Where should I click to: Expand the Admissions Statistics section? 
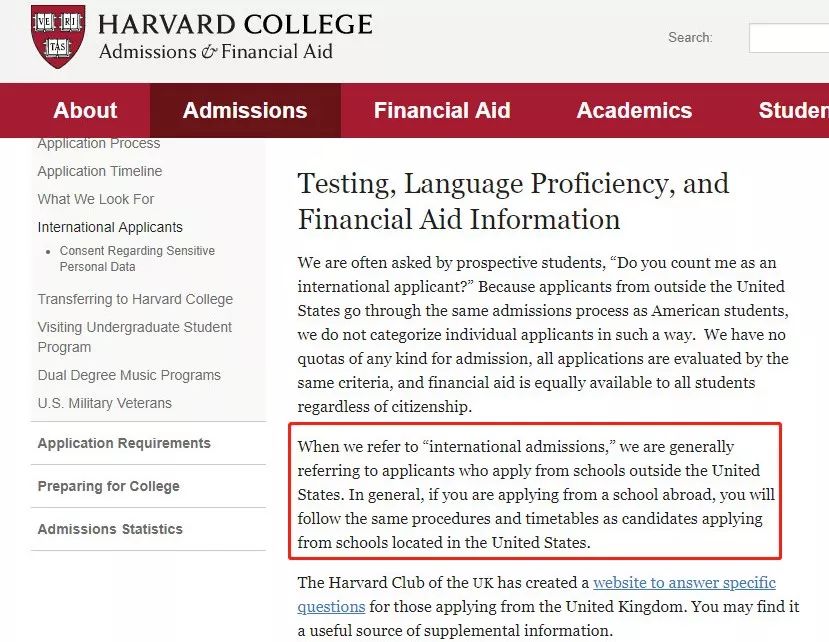pyautogui.click(x=110, y=529)
